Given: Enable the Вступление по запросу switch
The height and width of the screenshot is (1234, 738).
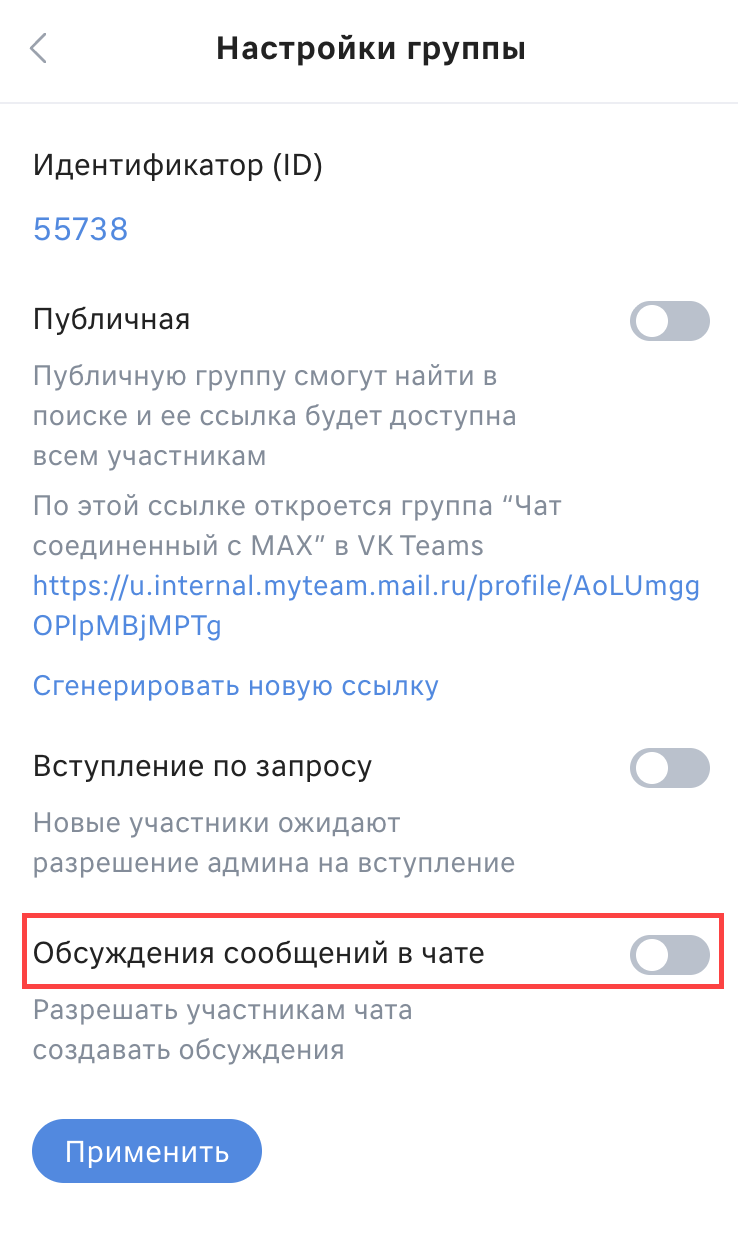Looking at the screenshot, I should pyautogui.click(x=669, y=769).
